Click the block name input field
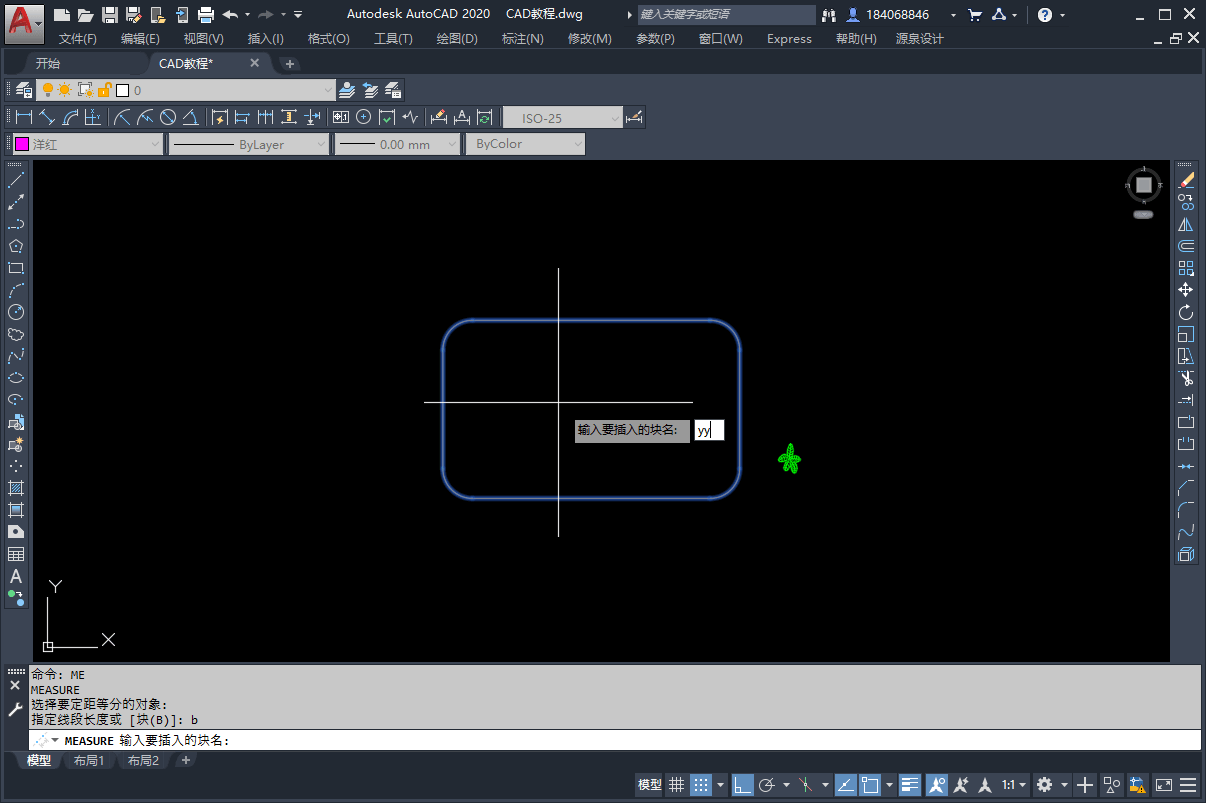 tap(709, 431)
